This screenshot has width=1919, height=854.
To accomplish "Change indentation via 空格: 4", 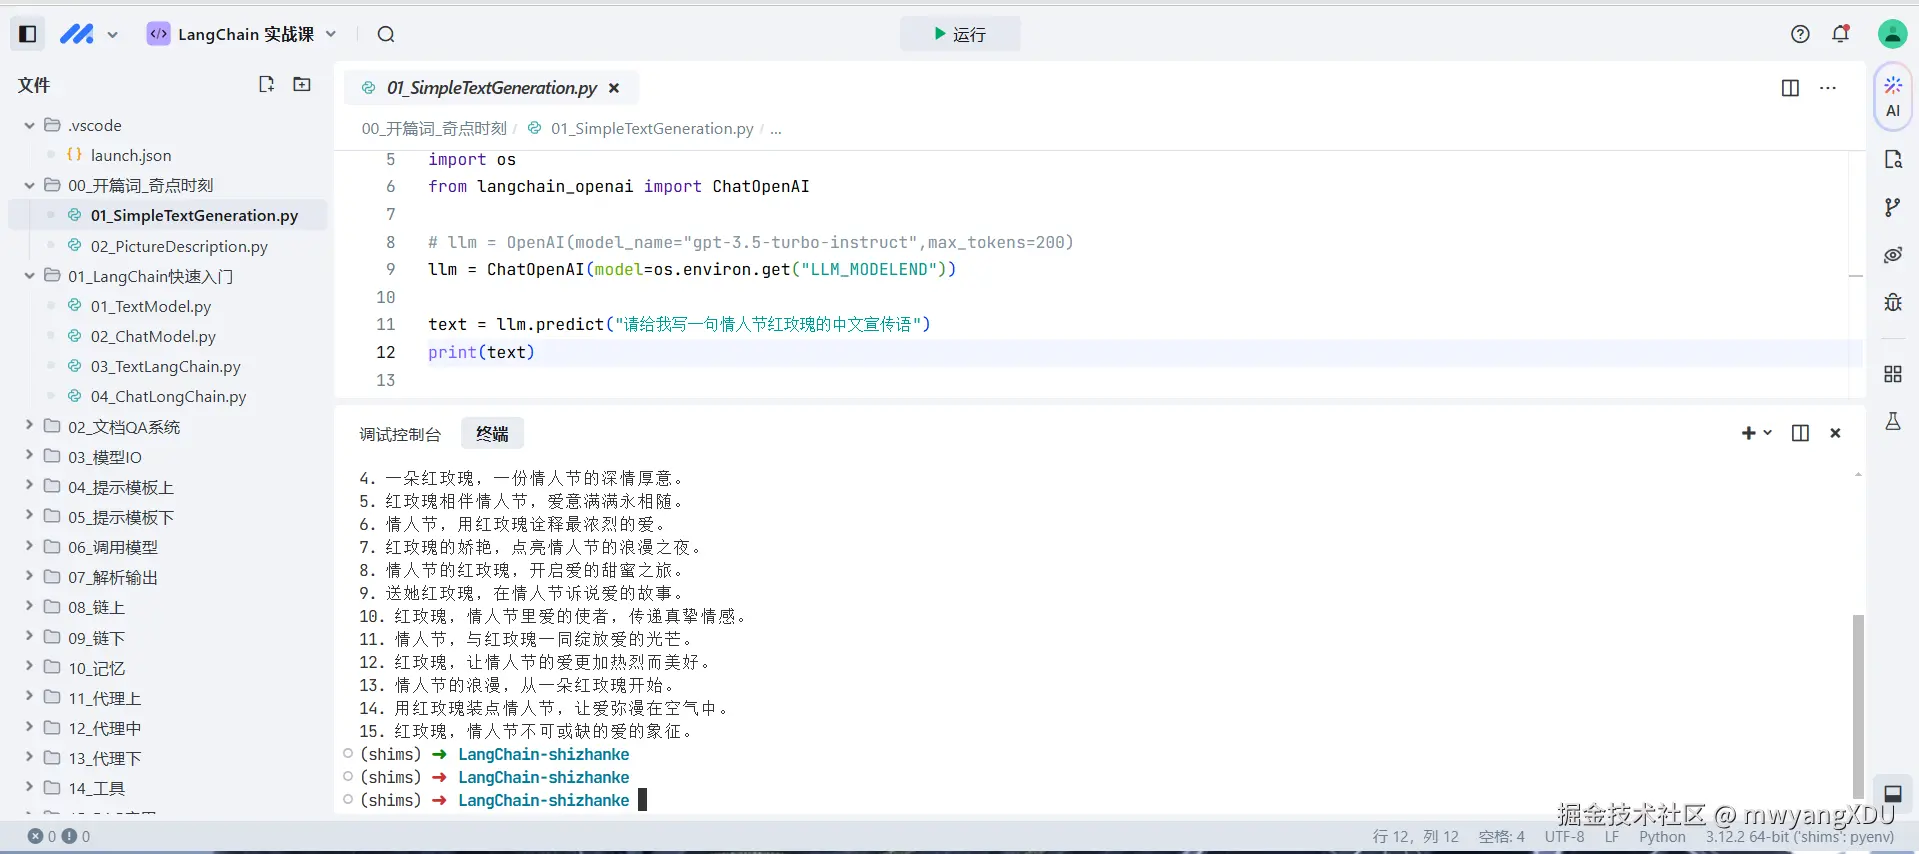I will (x=1501, y=837).
